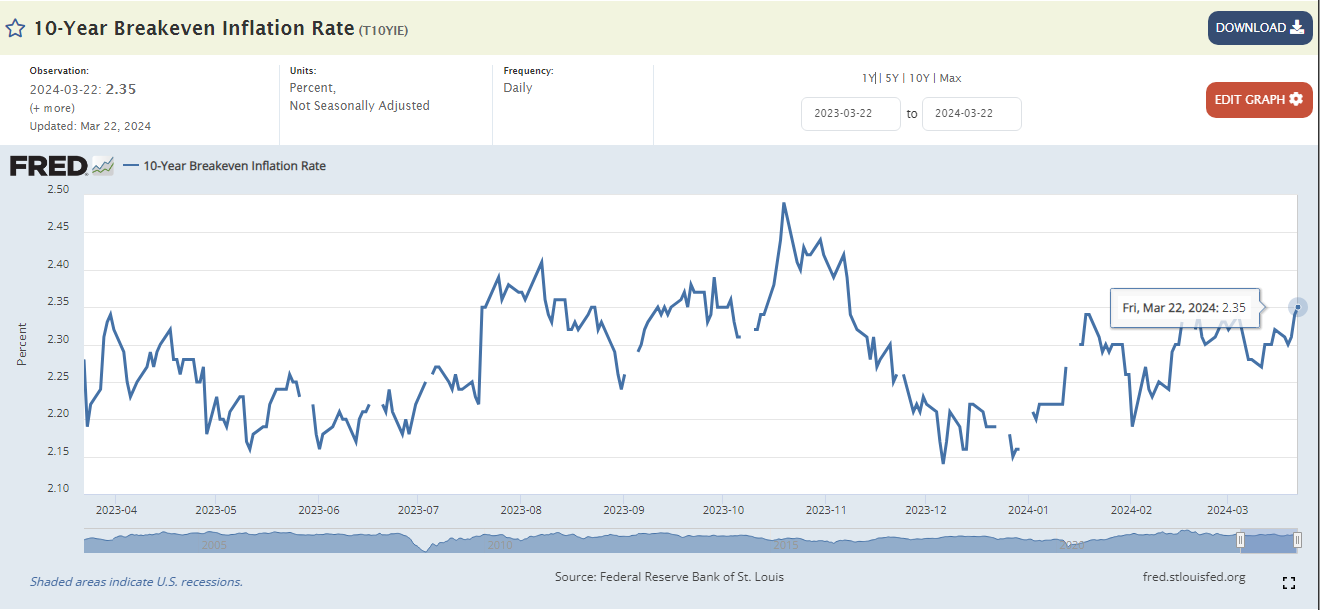Click the blue legend line swatch
1320x610 pixels.
[131, 166]
